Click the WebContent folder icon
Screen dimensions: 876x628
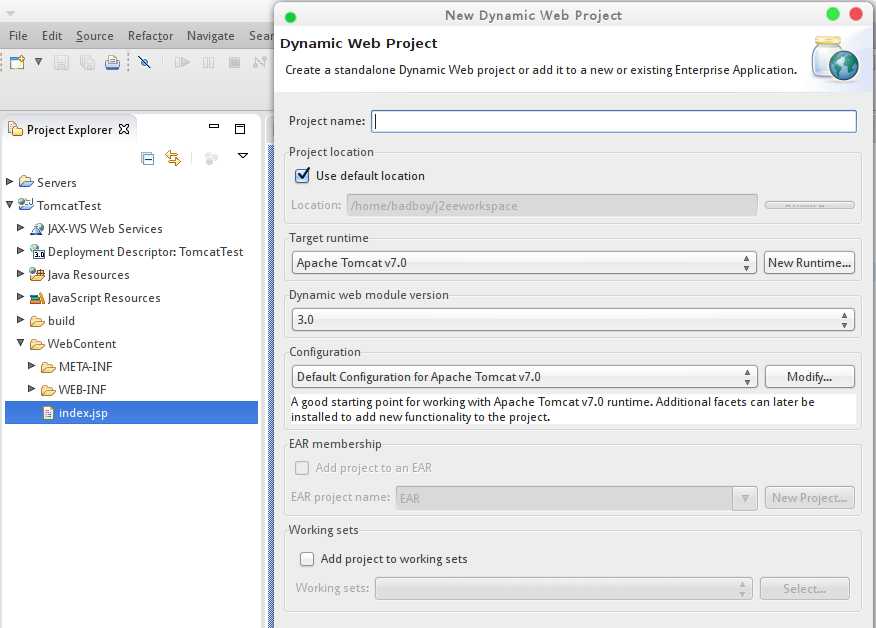click(37, 344)
